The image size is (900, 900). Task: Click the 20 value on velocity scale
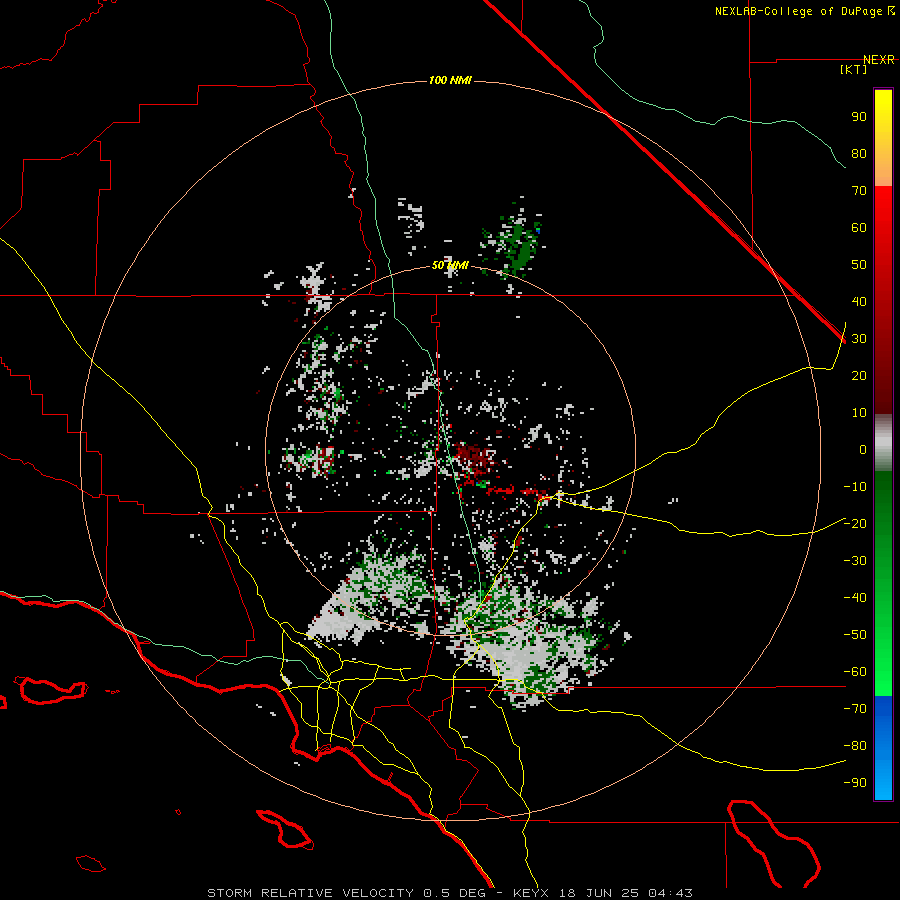[859, 376]
